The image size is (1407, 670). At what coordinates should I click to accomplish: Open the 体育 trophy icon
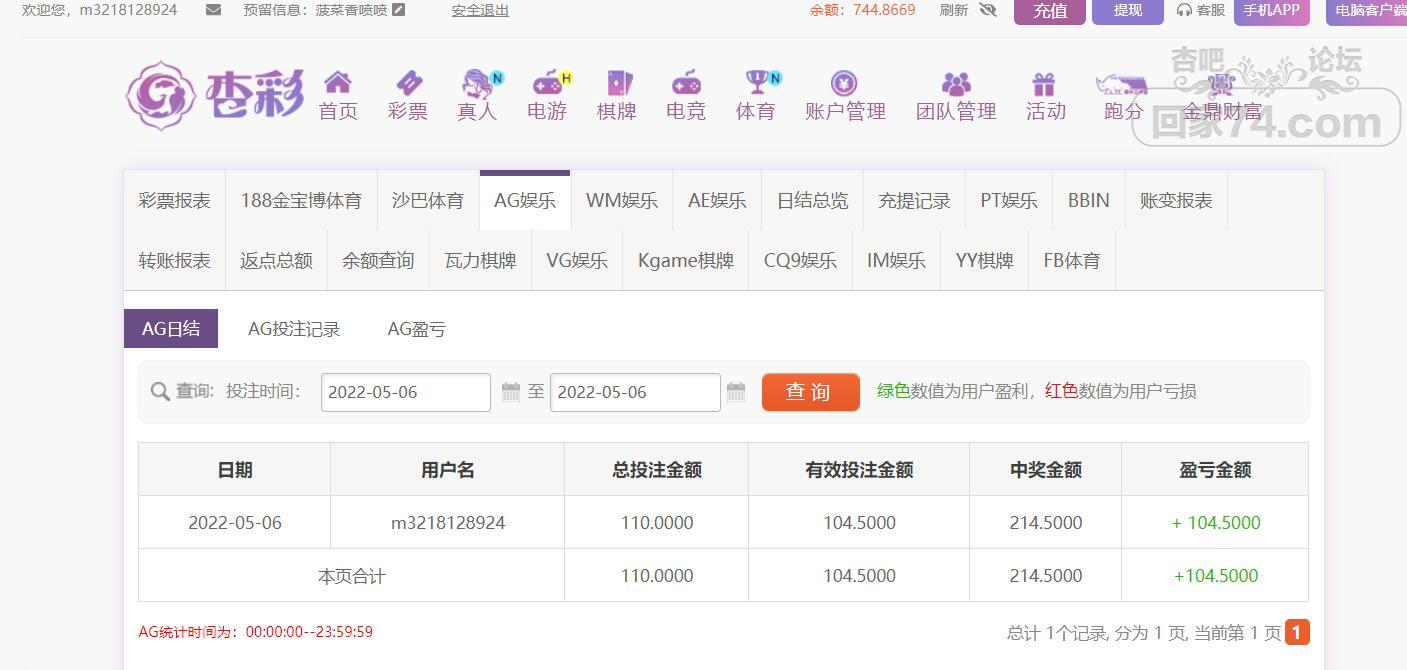coord(758,82)
